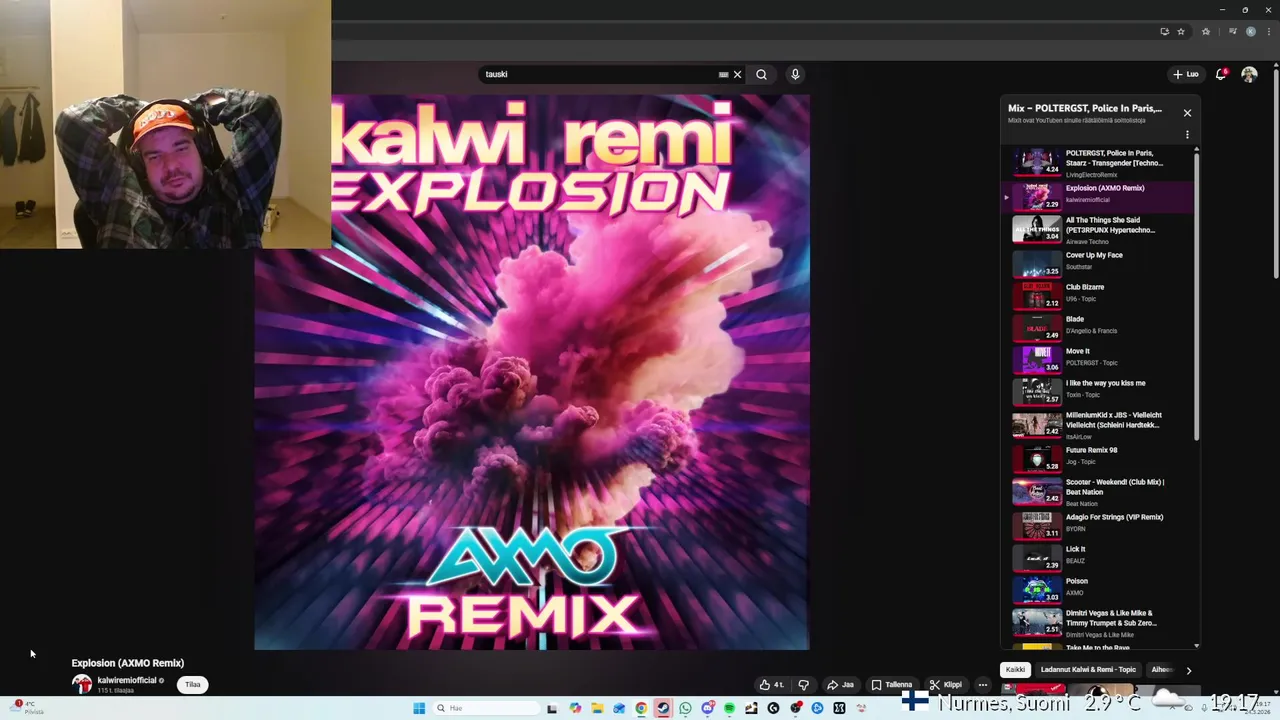Image resolution: width=1280 pixels, height=720 pixels.
Task: Click the install/cast screen icon in address bar
Action: [1164, 31]
